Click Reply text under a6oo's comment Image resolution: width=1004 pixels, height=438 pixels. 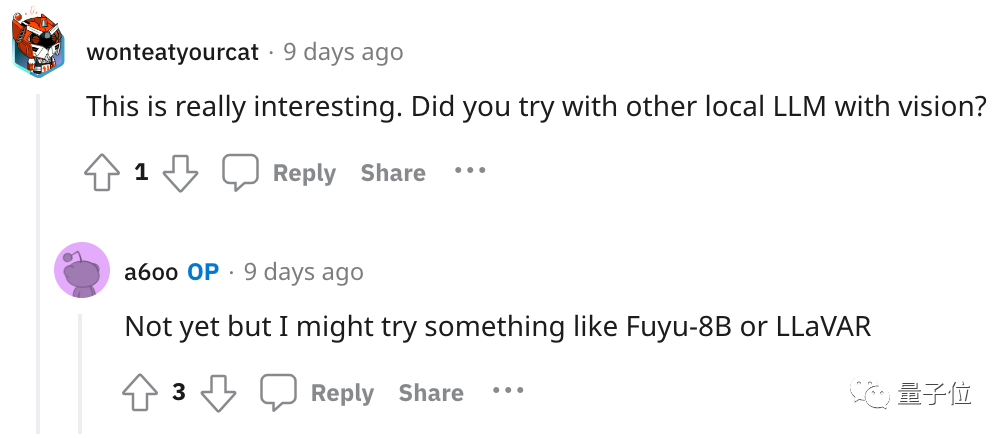(x=343, y=393)
